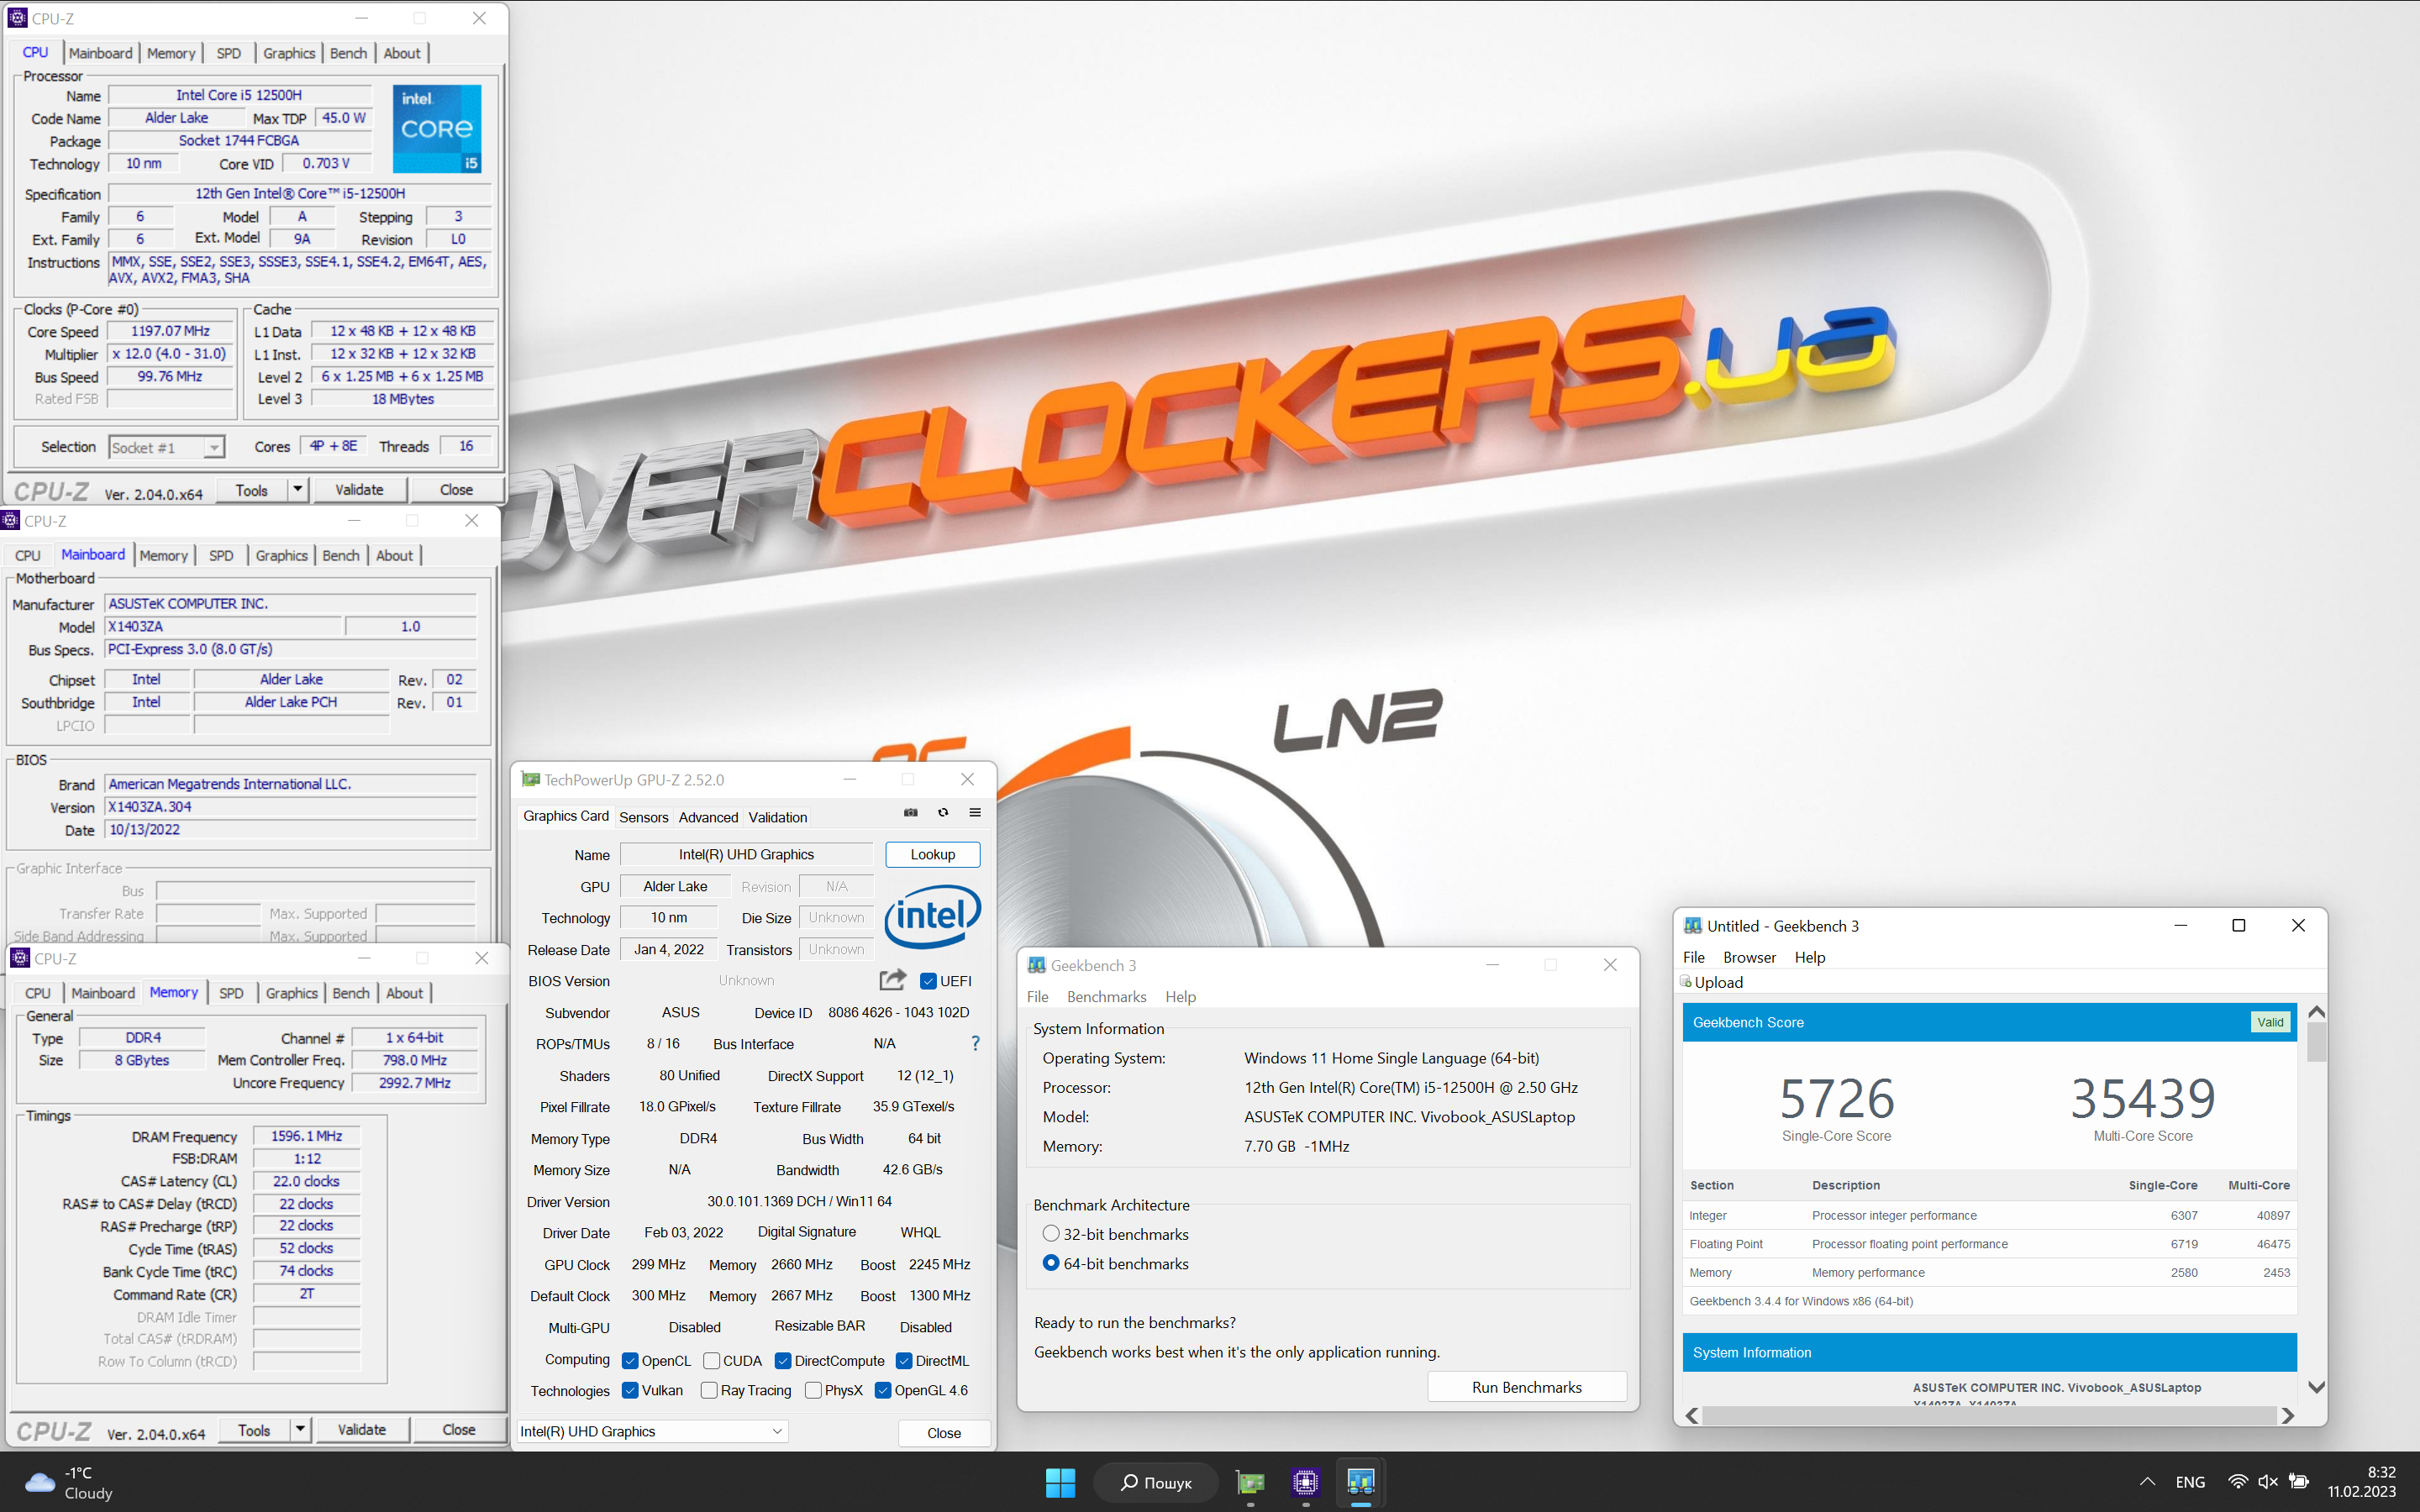The image size is (2420, 1512).
Task: Toggle the UEFI checkbox in GPU-Z
Action: [928, 981]
